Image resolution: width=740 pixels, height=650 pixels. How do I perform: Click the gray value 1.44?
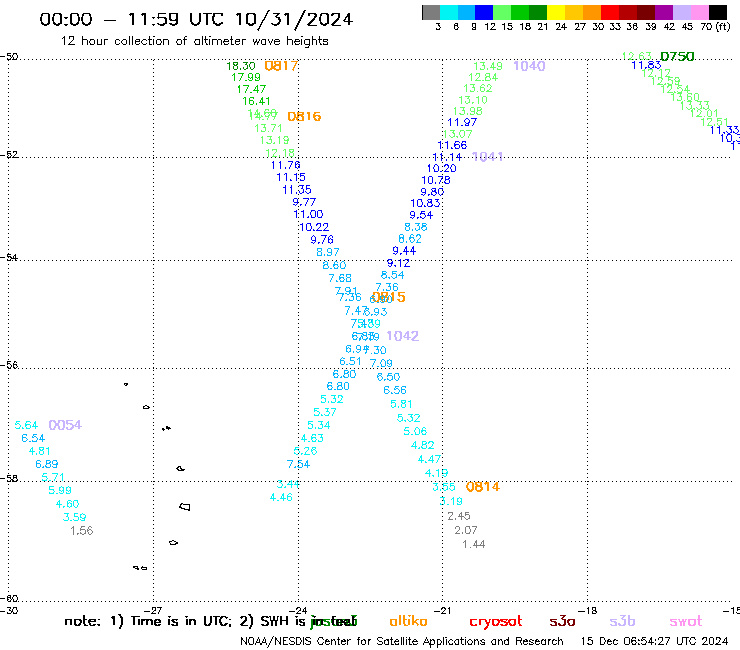[473, 544]
